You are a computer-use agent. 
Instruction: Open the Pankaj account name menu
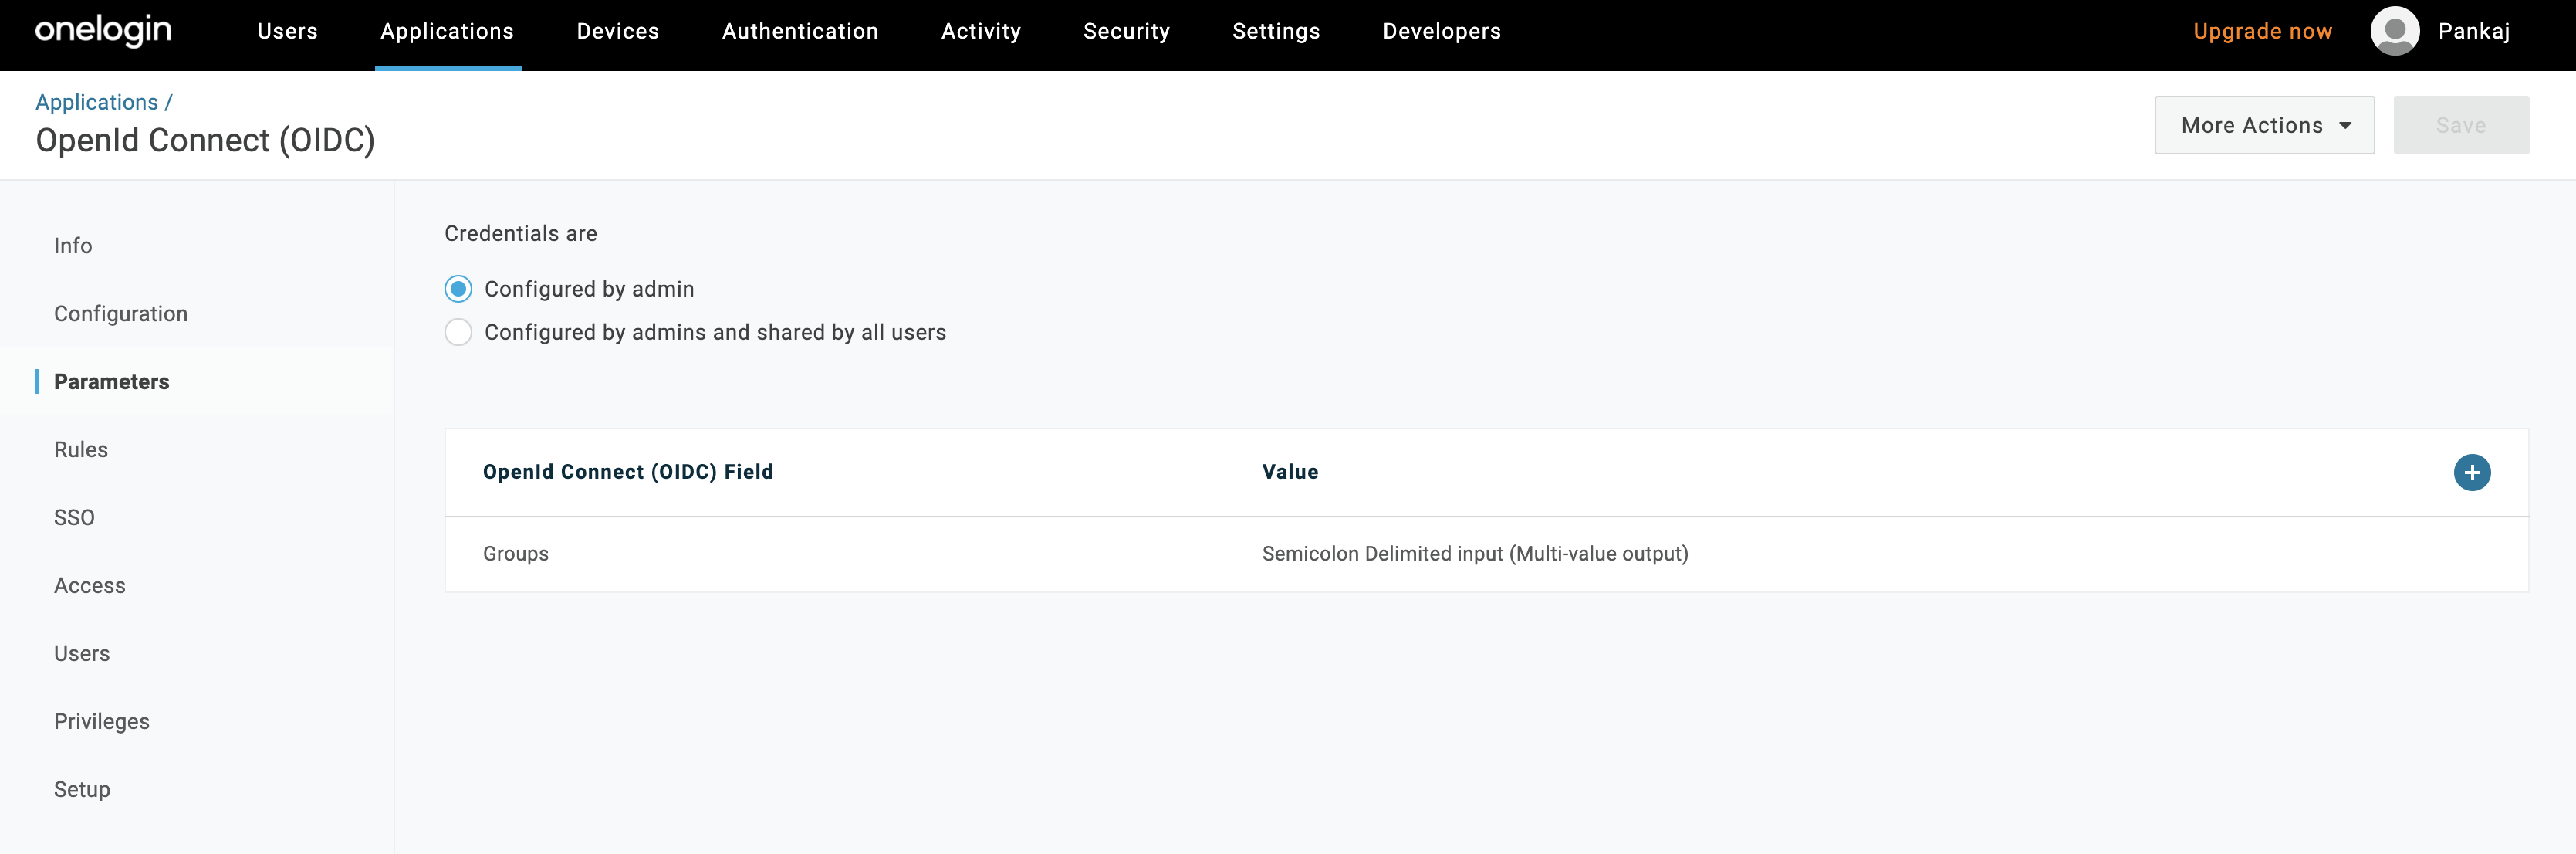(2474, 32)
